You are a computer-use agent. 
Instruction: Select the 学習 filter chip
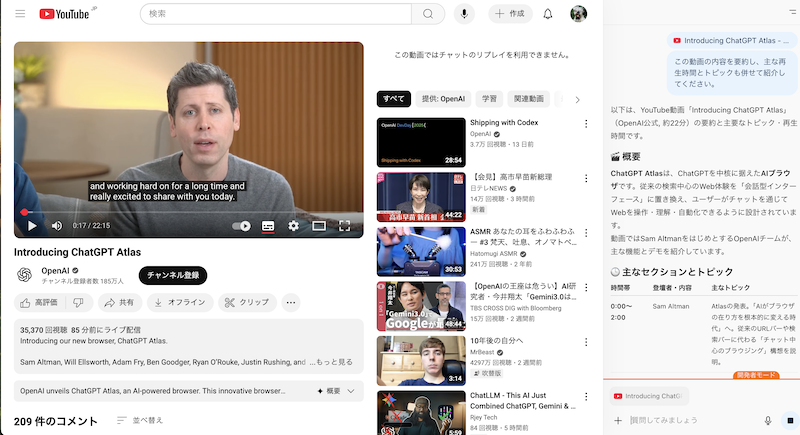pos(489,99)
